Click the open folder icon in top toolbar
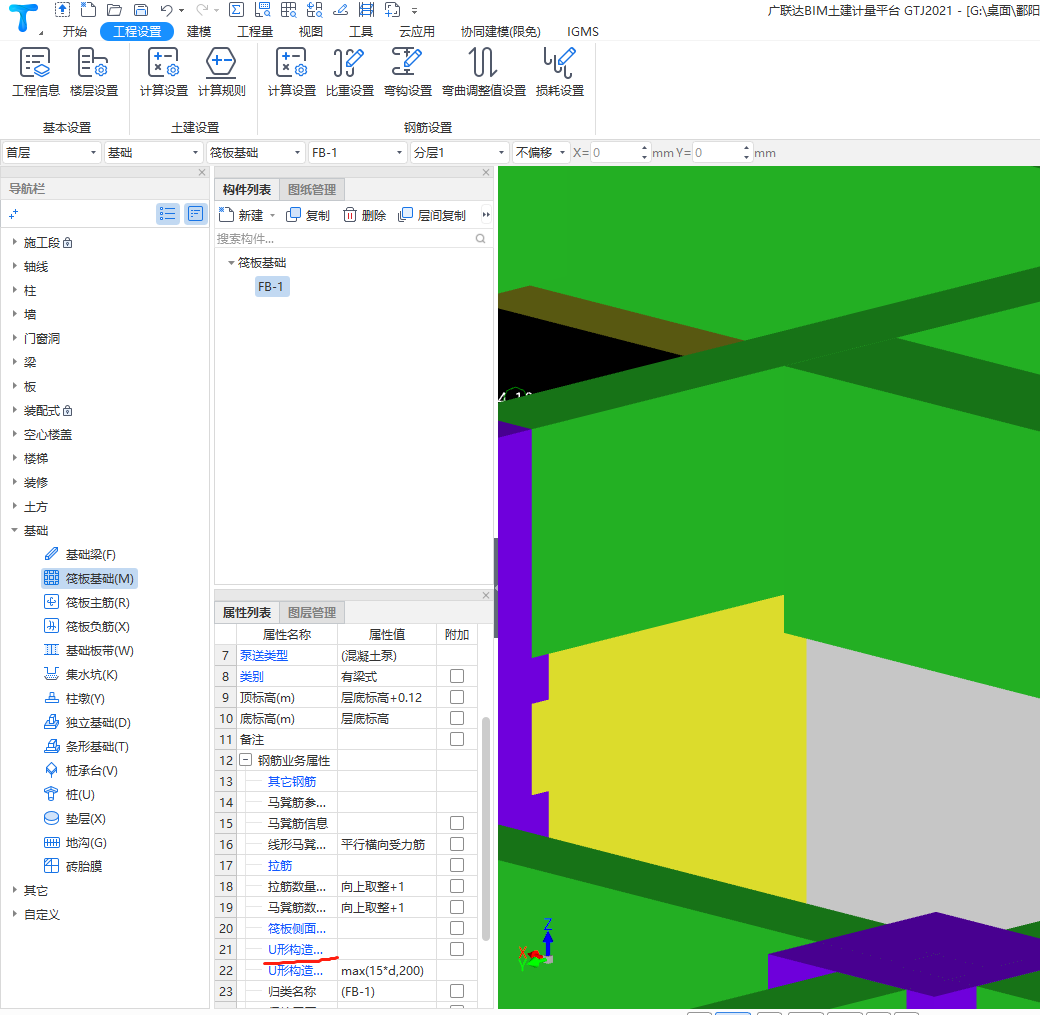This screenshot has width=1040, height=1015. (x=114, y=10)
